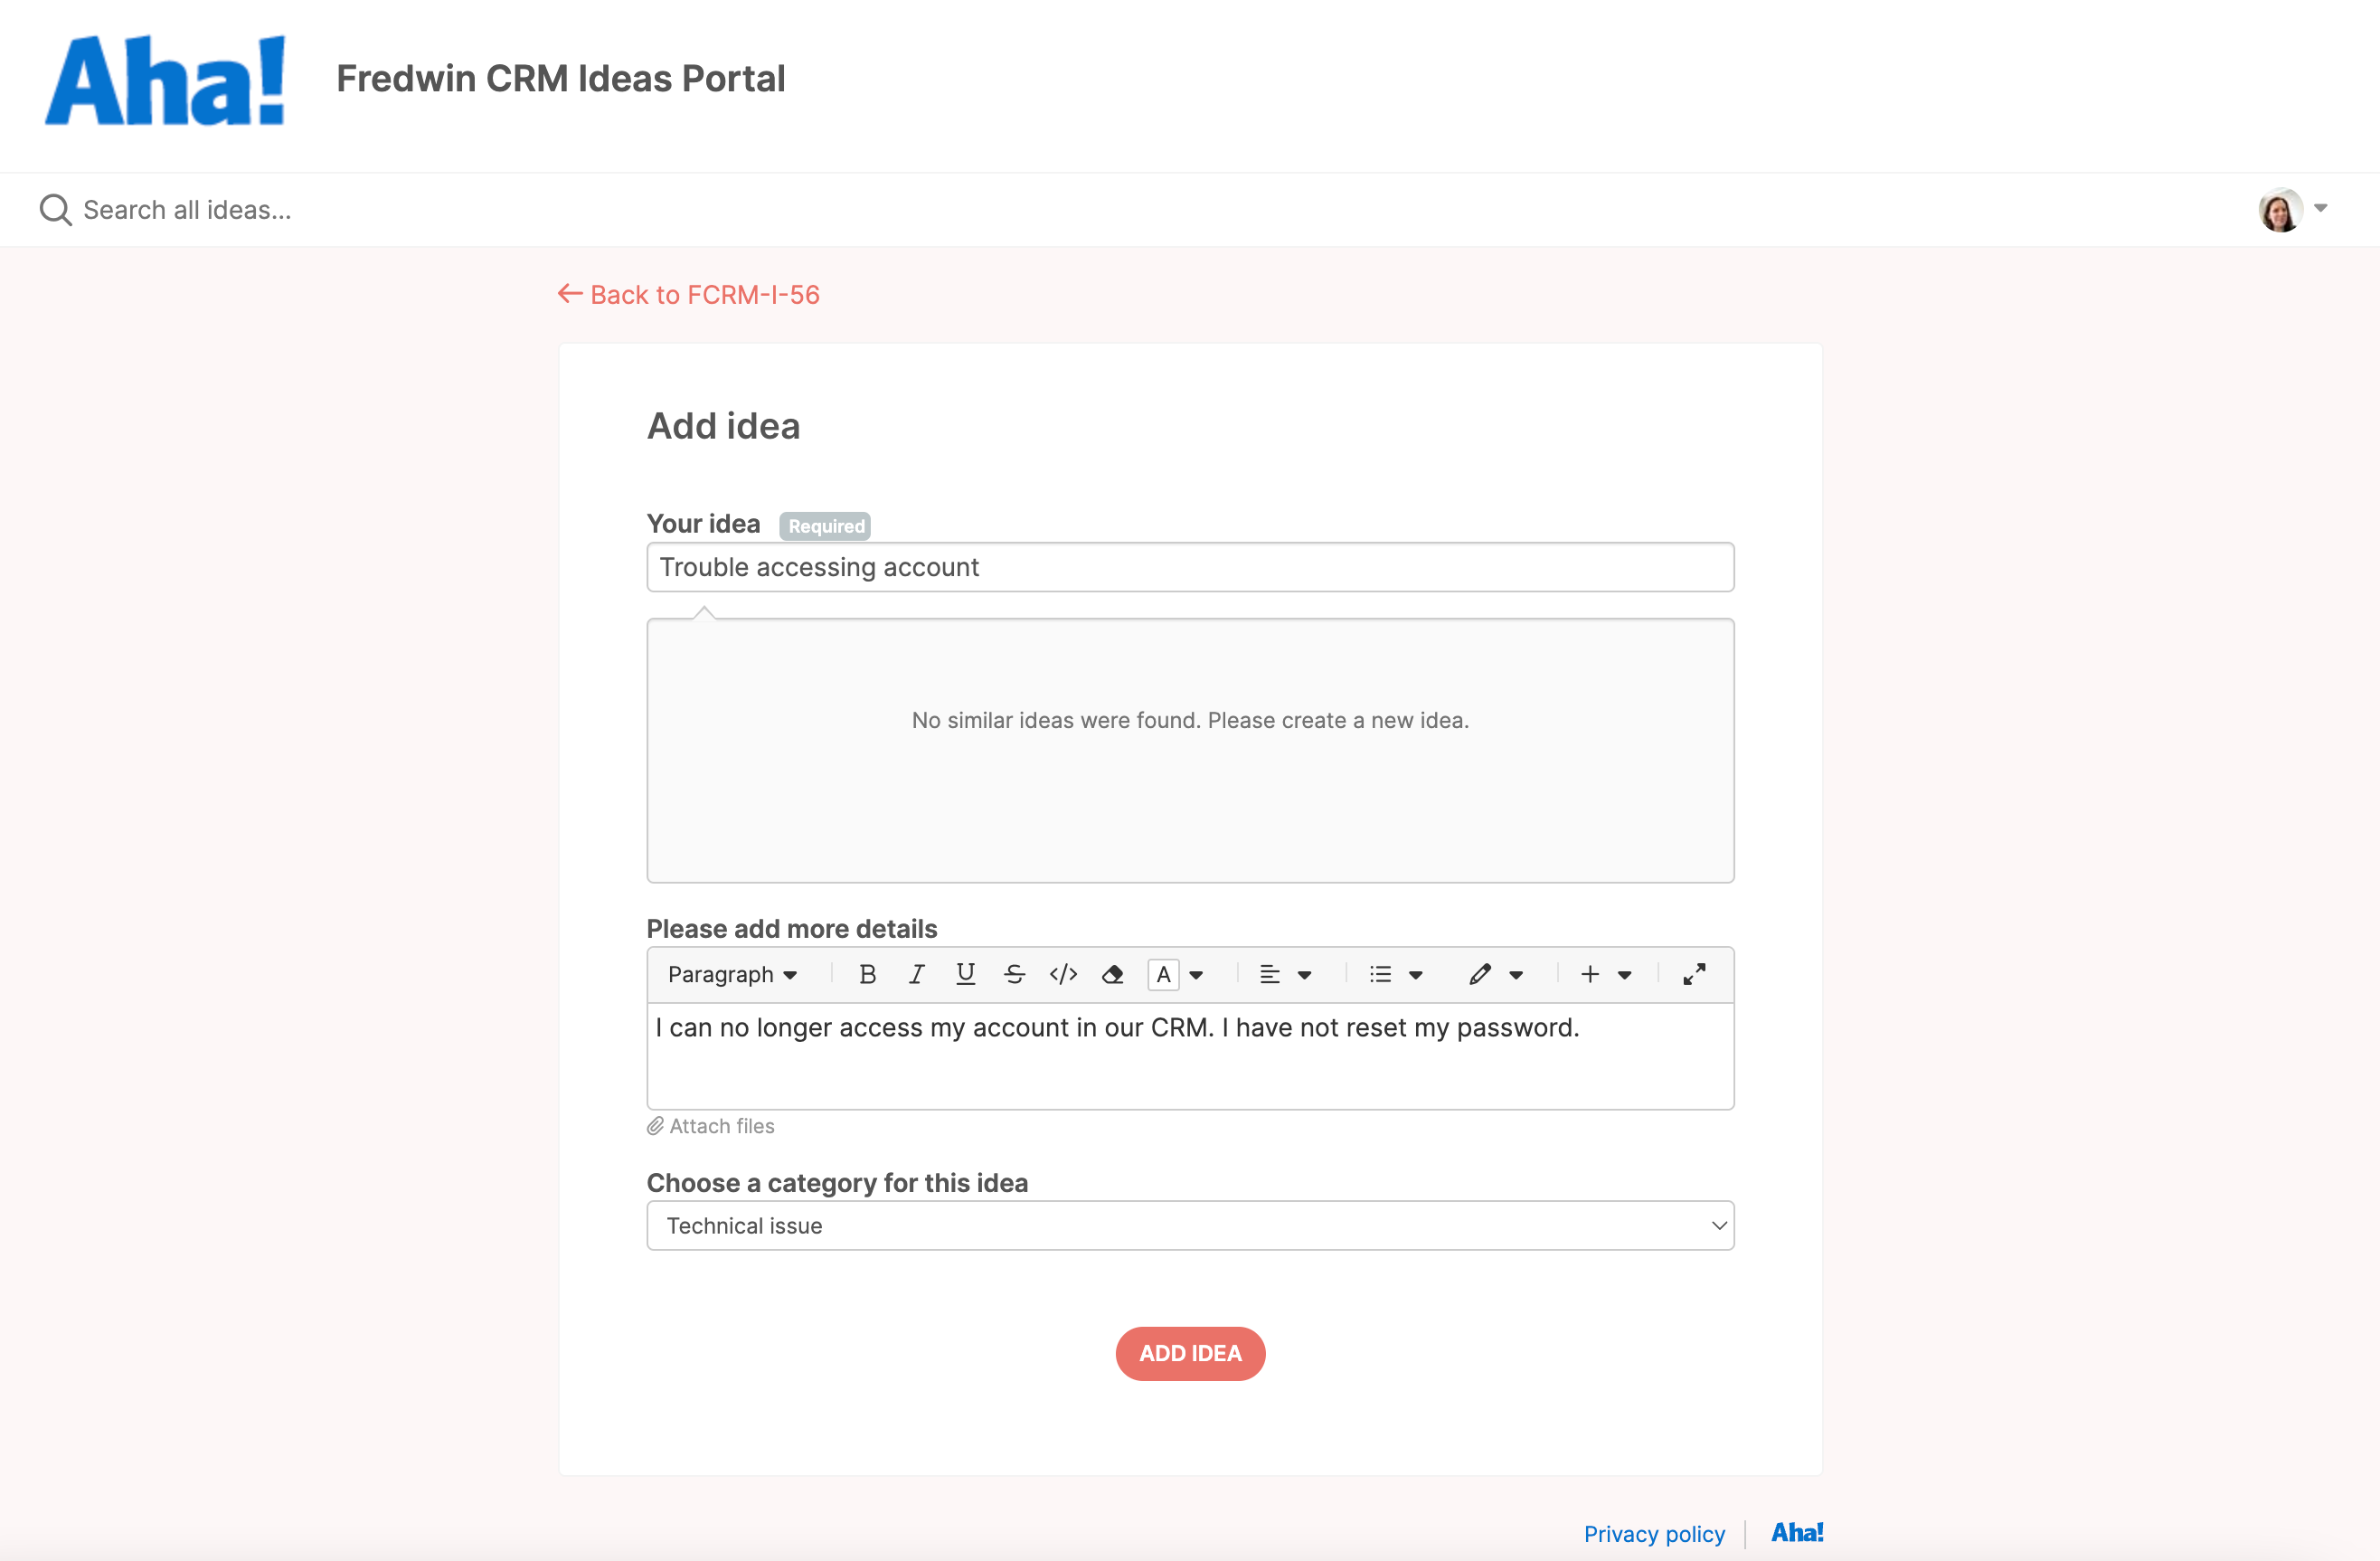Underline text in the details editor
This screenshot has height=1561, width=2380.
tap(964, 974)
